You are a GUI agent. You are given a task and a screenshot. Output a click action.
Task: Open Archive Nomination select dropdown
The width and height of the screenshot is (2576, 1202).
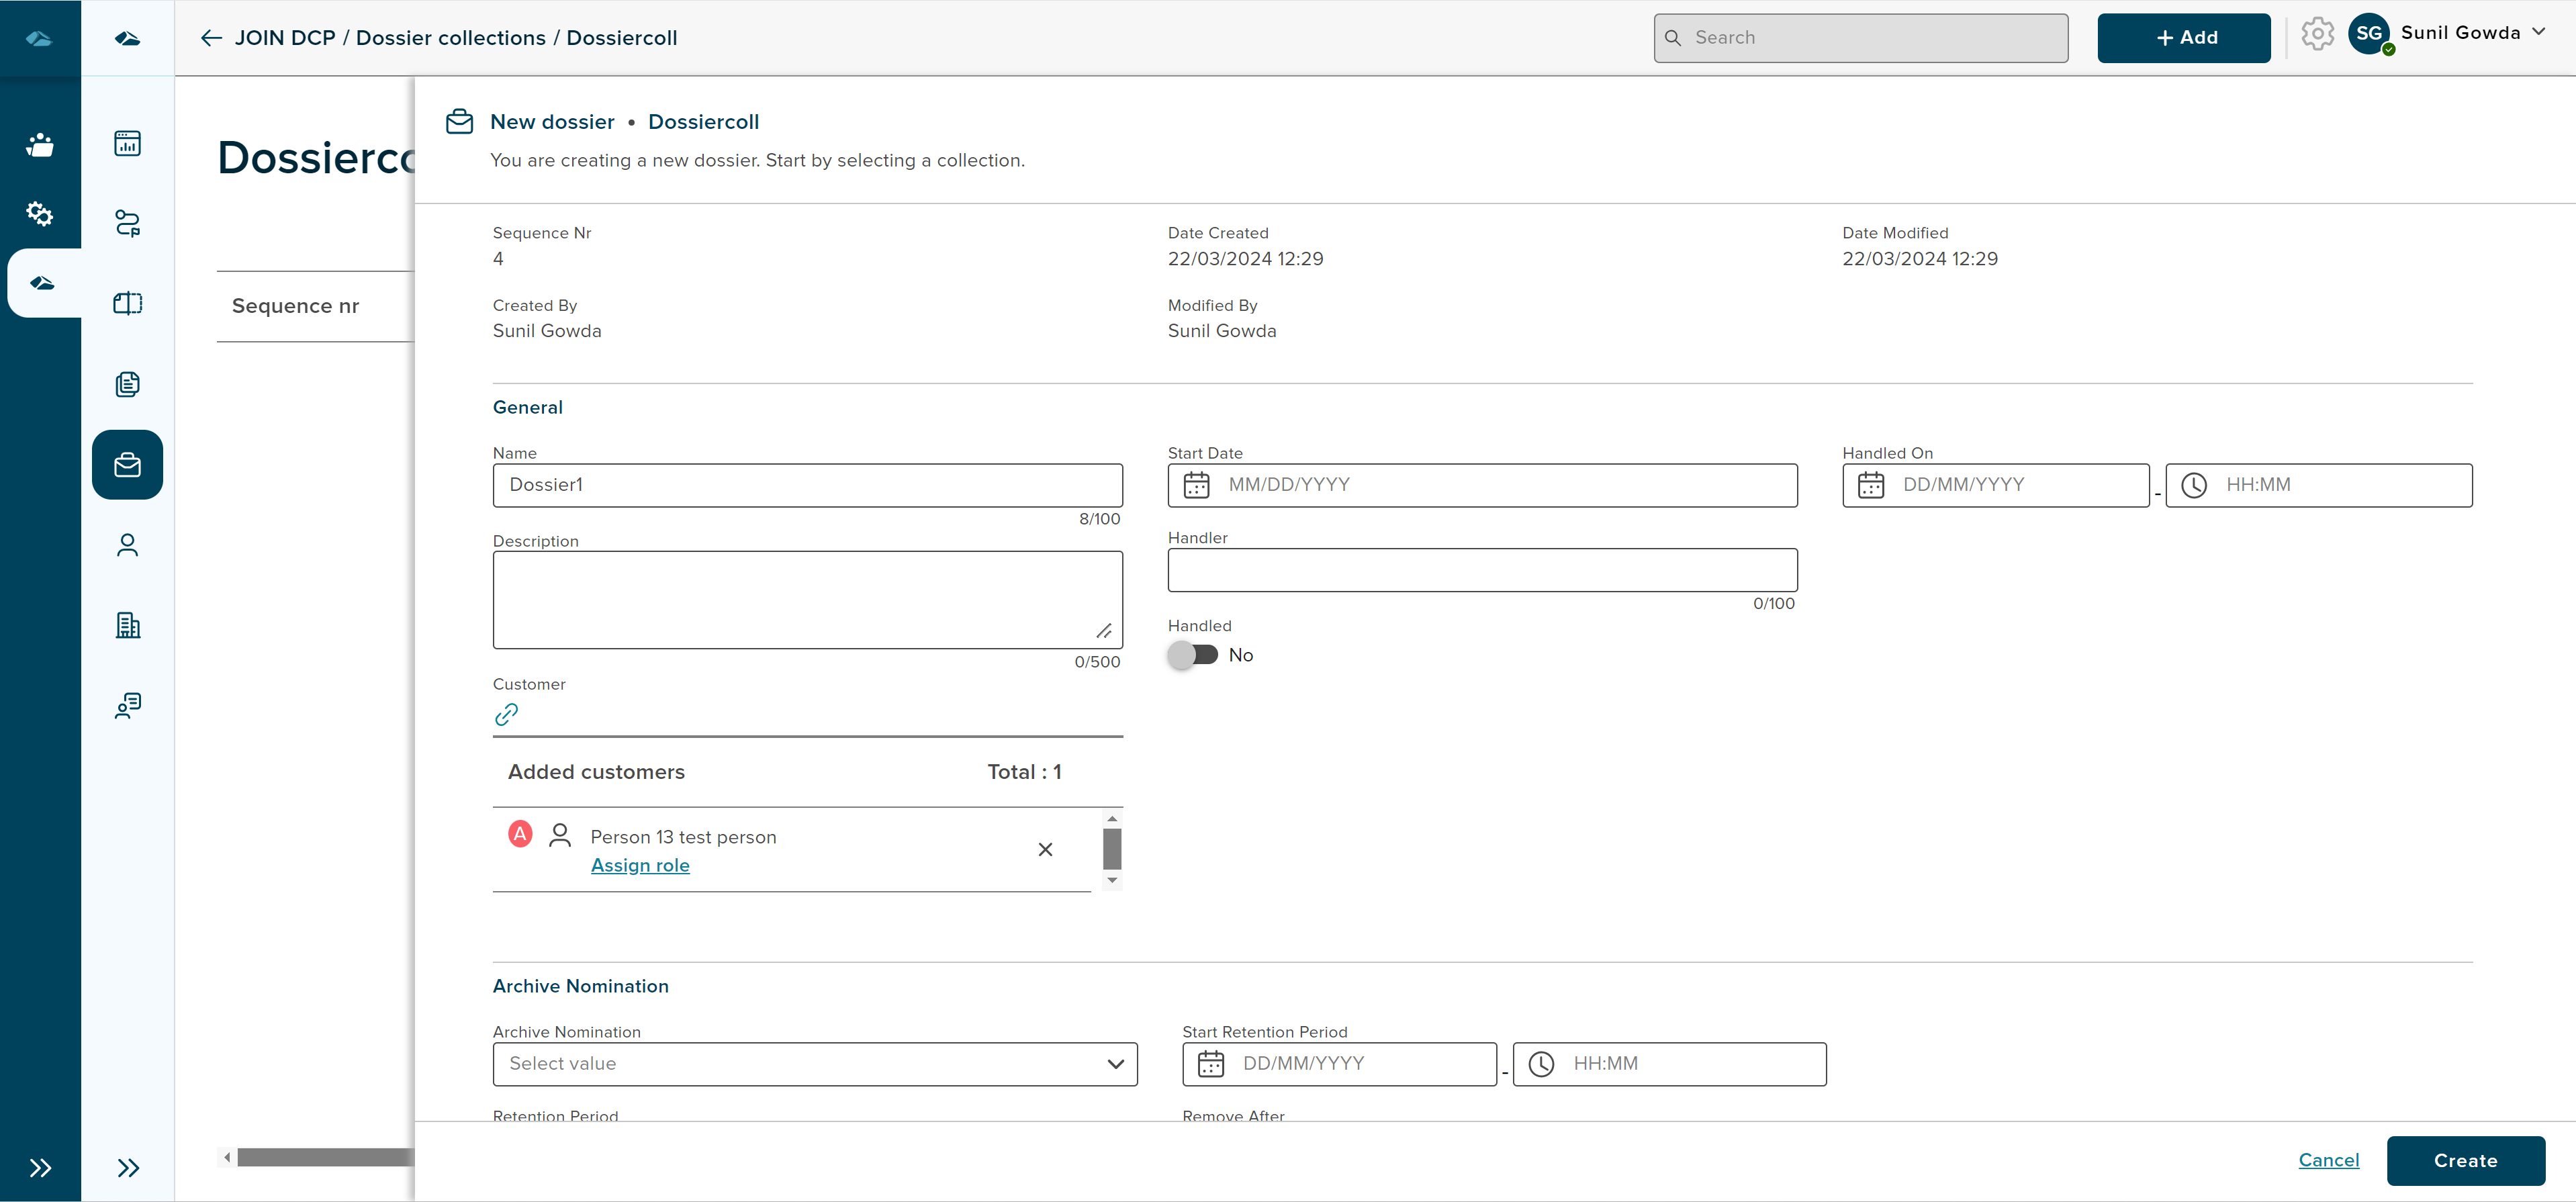[x=814, y=1064]
